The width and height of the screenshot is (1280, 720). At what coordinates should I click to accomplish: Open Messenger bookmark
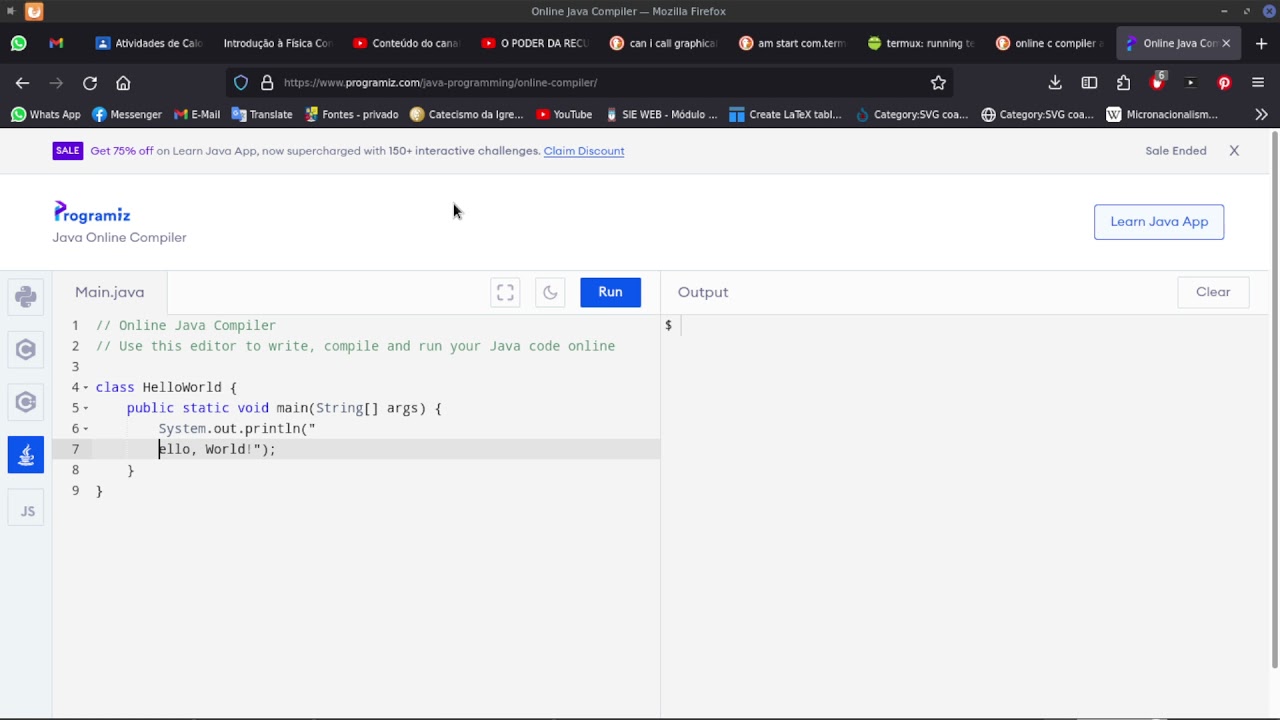(x=126, y=114)
